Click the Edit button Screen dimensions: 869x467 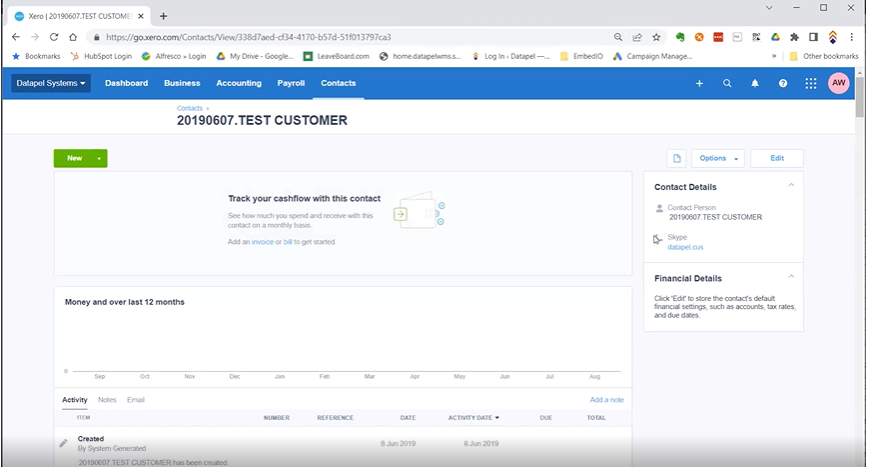pyautogui.click(x=777, y=158)
